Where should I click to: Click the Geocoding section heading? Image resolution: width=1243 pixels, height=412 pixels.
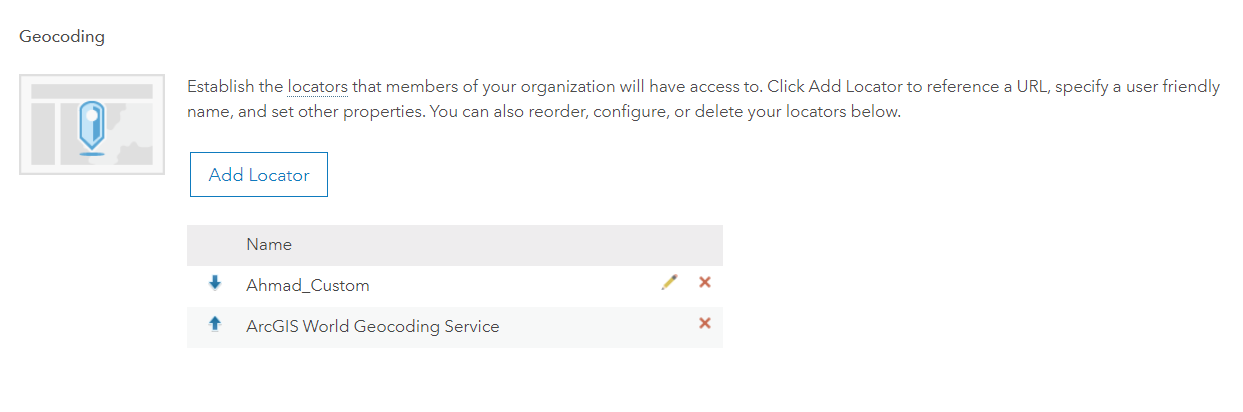[62, 37]
